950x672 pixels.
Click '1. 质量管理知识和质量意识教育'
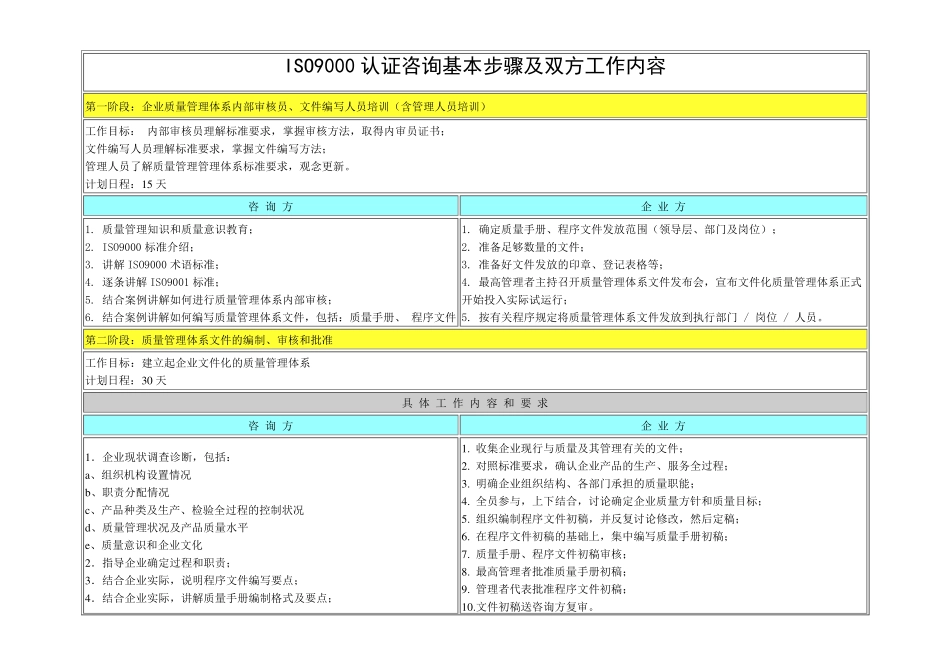pos(170,229)
